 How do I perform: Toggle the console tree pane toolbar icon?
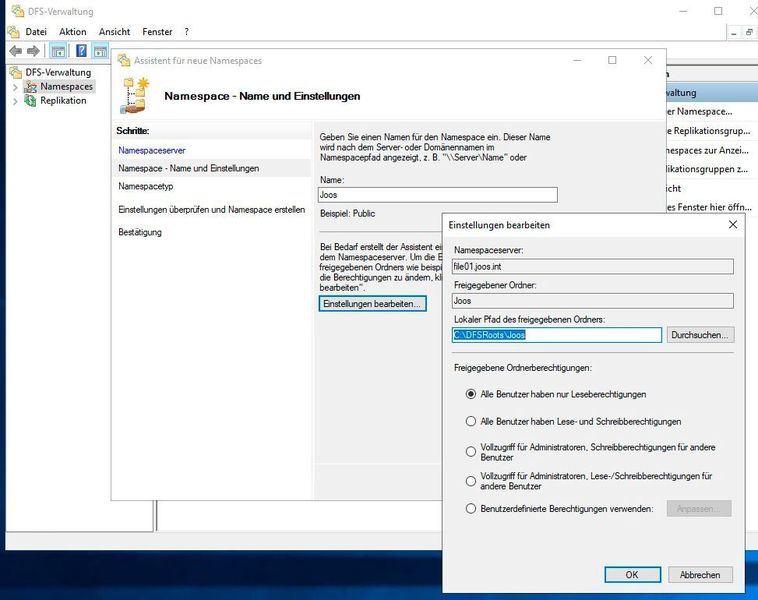58,51
